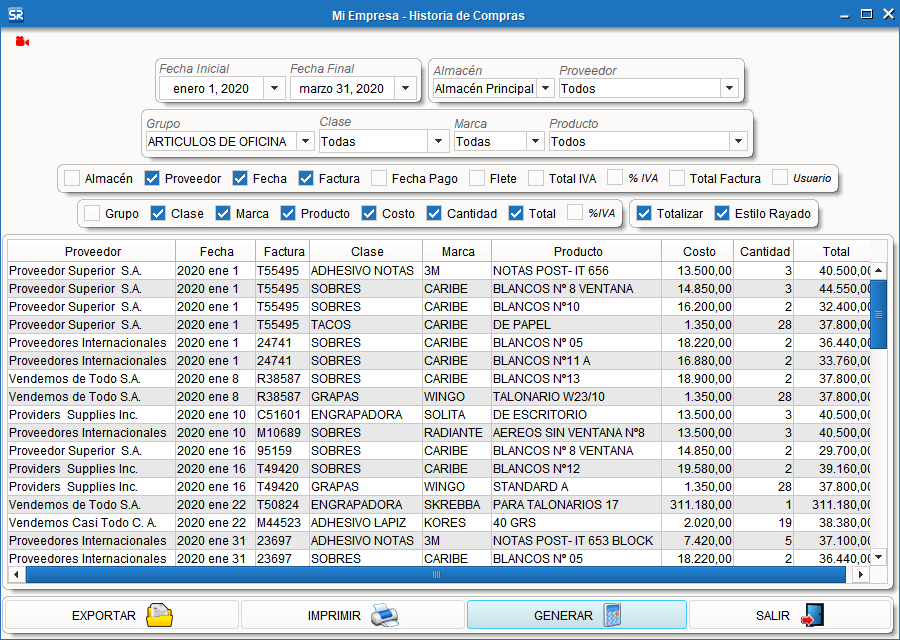Screen dimensions: 900x640
Task: Click the vertical scrollbar down arrow
Action: (x=879, y=557)
